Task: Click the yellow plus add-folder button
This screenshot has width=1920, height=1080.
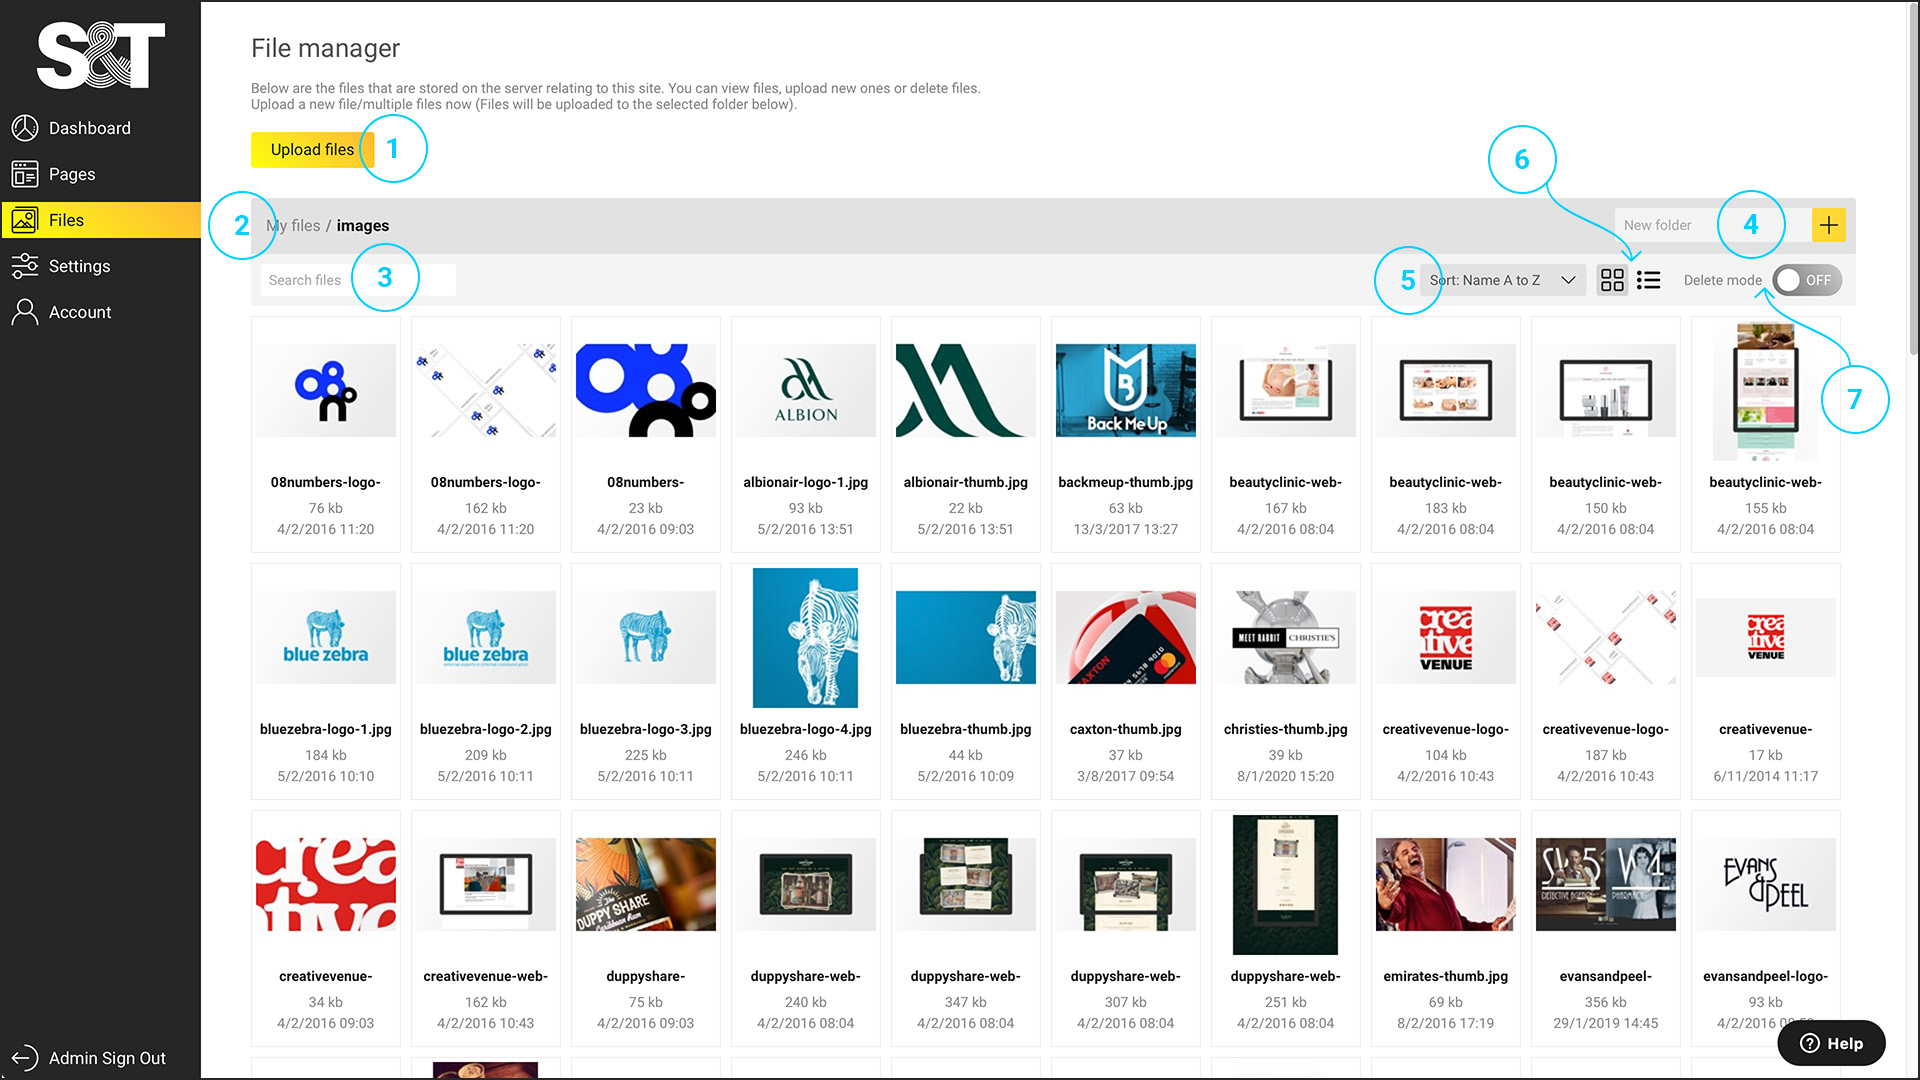Action: [1828, 225]
